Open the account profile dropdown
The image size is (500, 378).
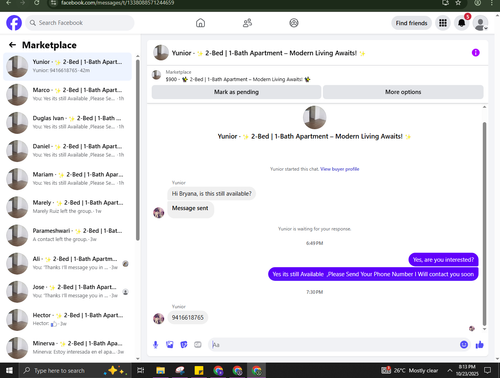[x=480, y=23]
